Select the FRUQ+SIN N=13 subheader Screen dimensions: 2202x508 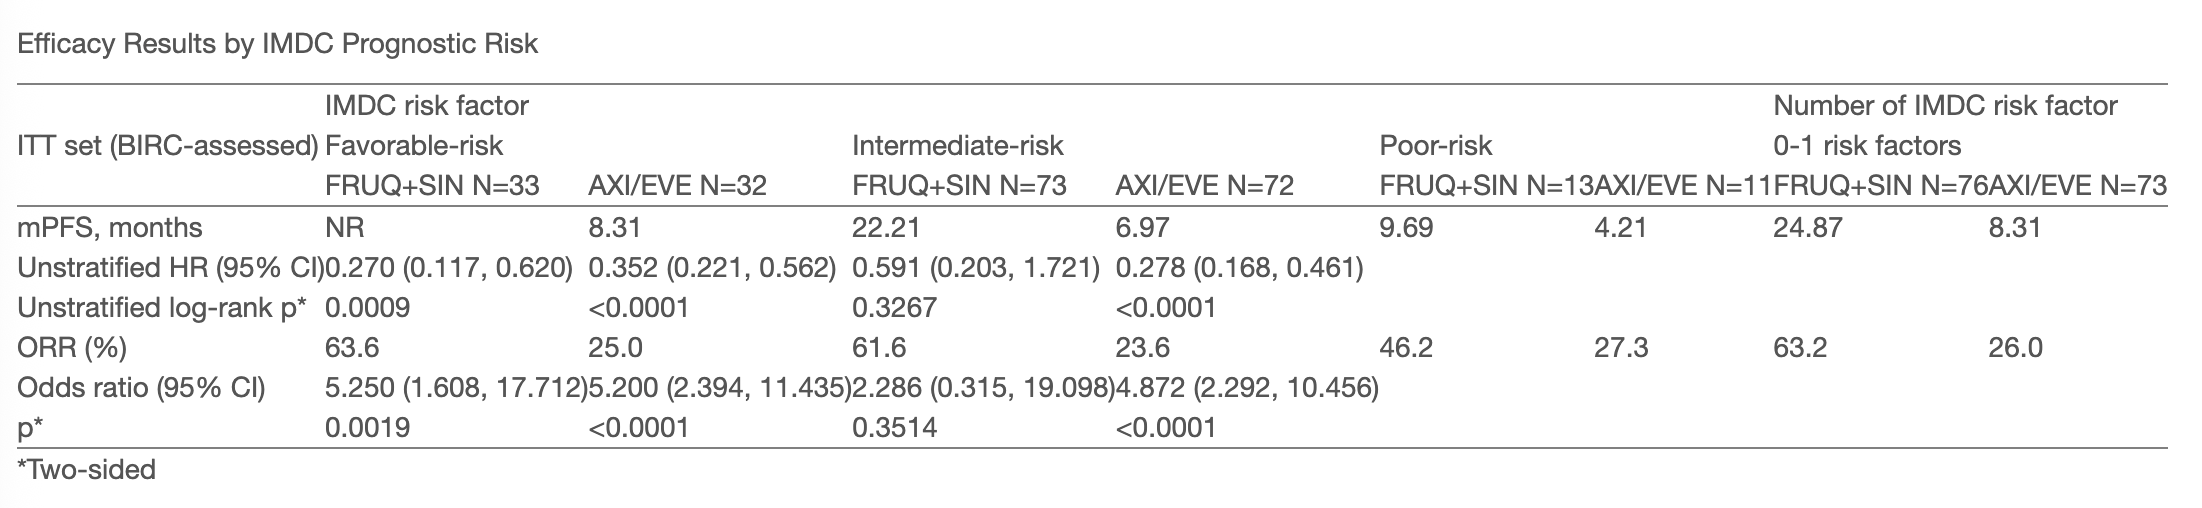1485,185
